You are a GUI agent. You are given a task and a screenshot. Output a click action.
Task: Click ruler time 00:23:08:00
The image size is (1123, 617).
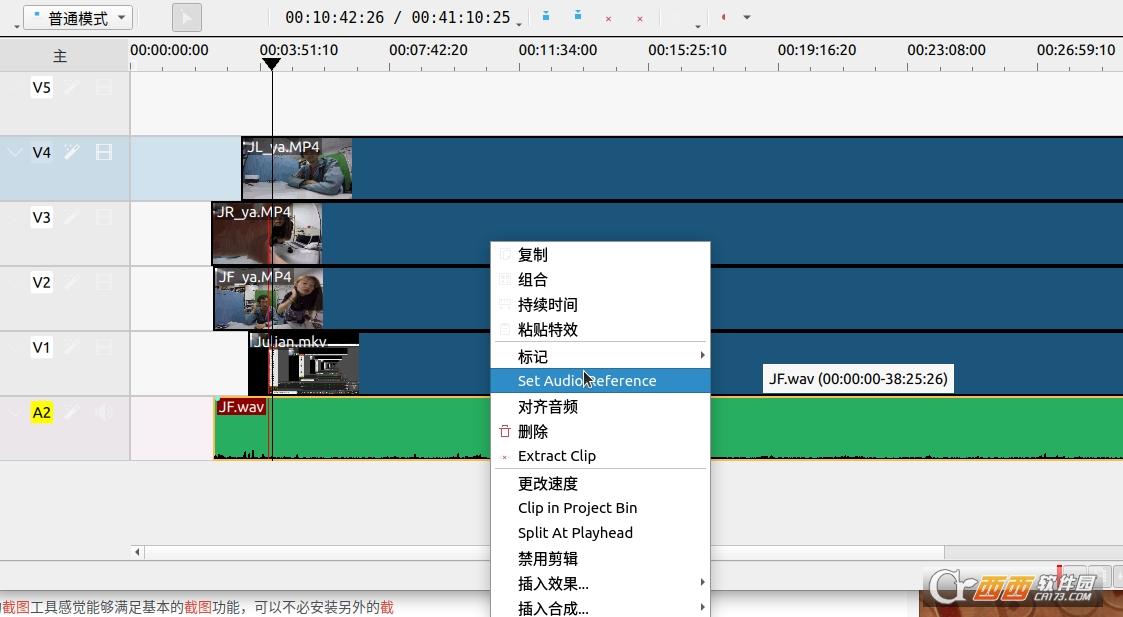(947, 50)
